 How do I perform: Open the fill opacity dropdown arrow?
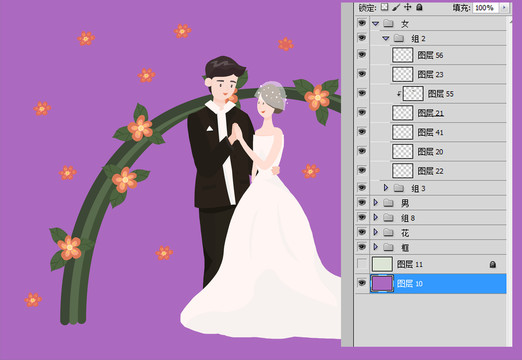pos(504,7)
